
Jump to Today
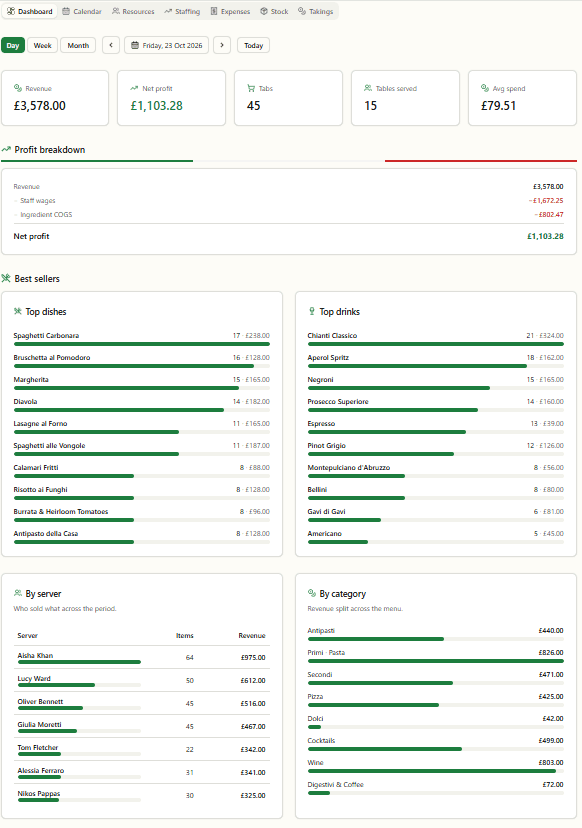tap(254, 45)
